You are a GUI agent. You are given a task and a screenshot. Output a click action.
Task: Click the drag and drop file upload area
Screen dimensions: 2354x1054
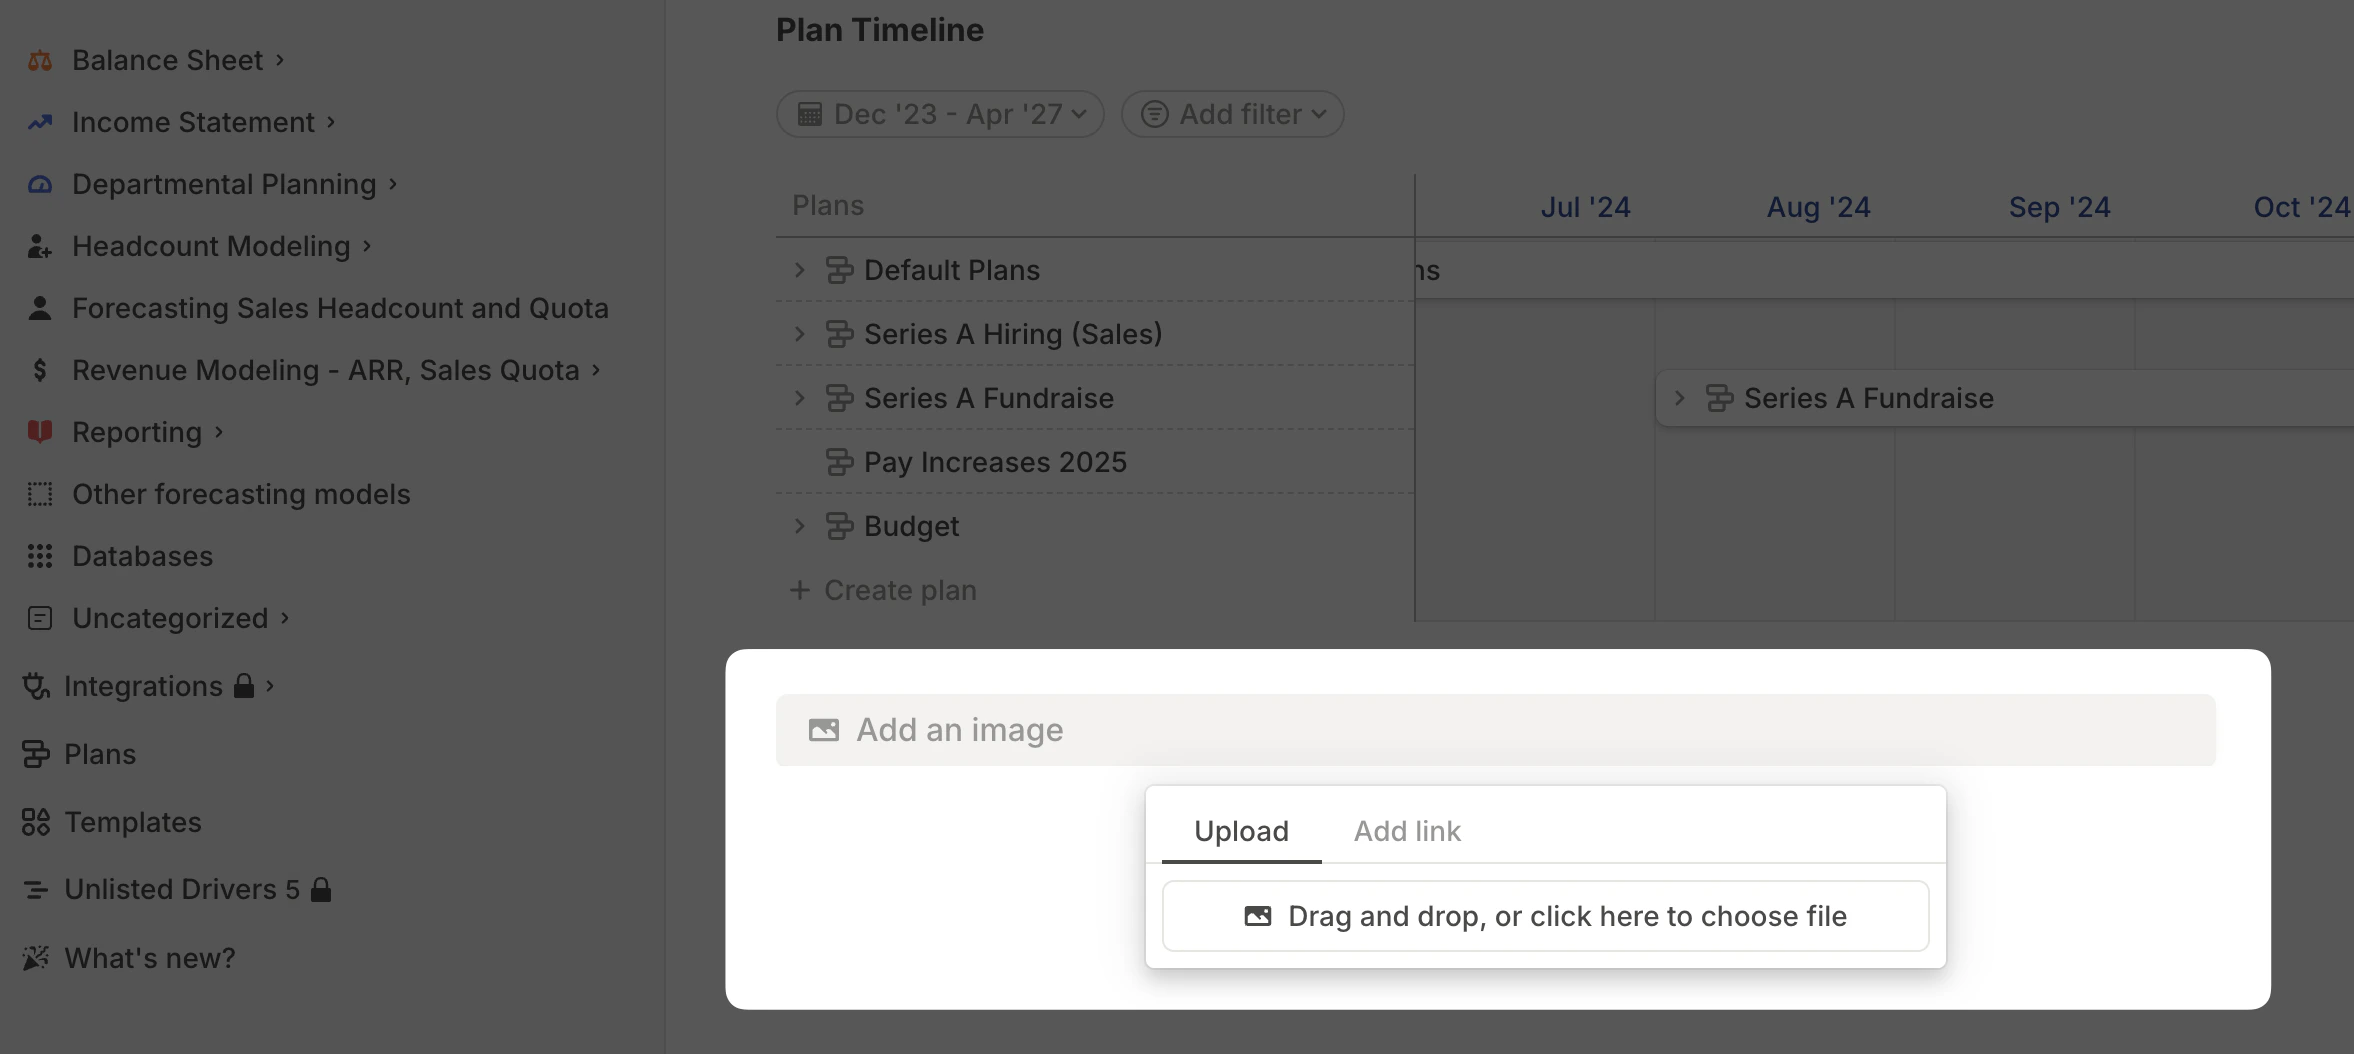pos(1545,915)
